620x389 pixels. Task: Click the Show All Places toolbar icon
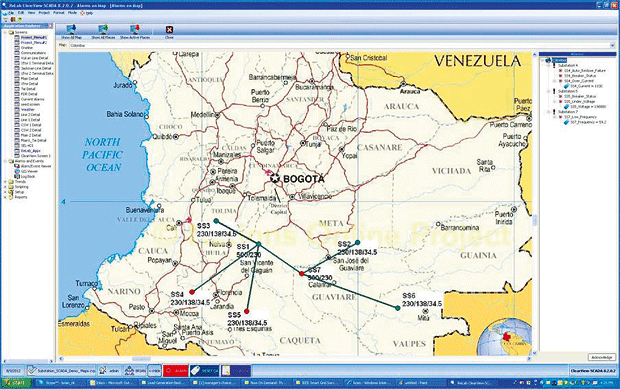click(103, 30)
